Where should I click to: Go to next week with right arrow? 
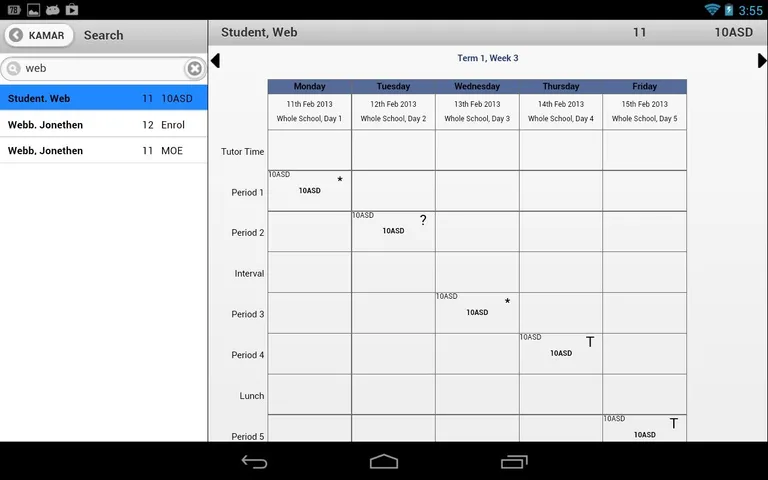tap(762, 61)
